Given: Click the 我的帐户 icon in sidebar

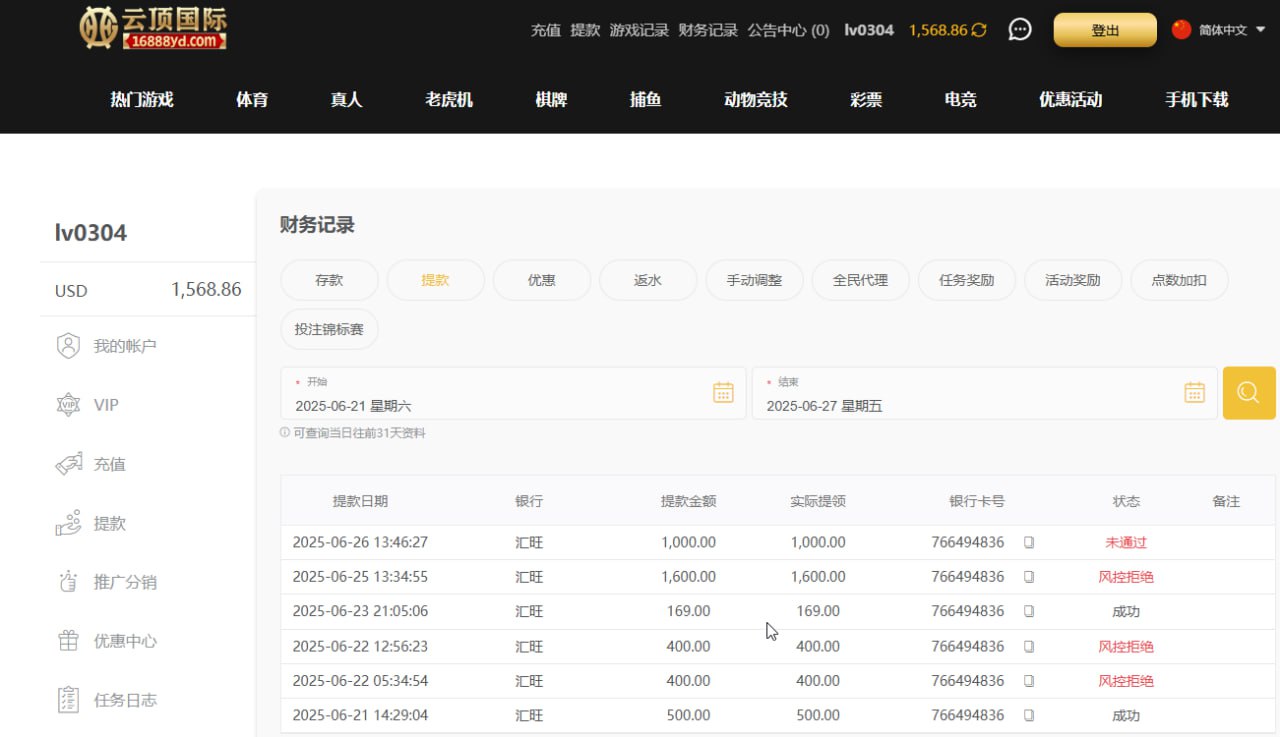Looking at the screenshot, I should click(68, 346).
